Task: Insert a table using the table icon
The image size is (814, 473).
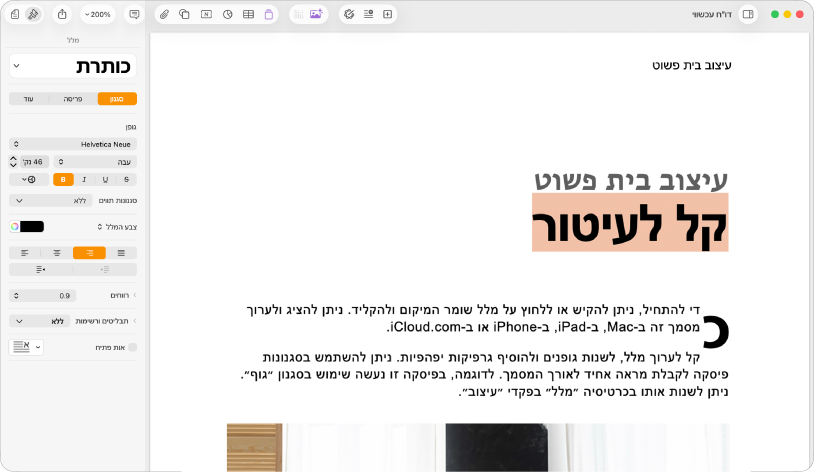Action: point(249,15)
